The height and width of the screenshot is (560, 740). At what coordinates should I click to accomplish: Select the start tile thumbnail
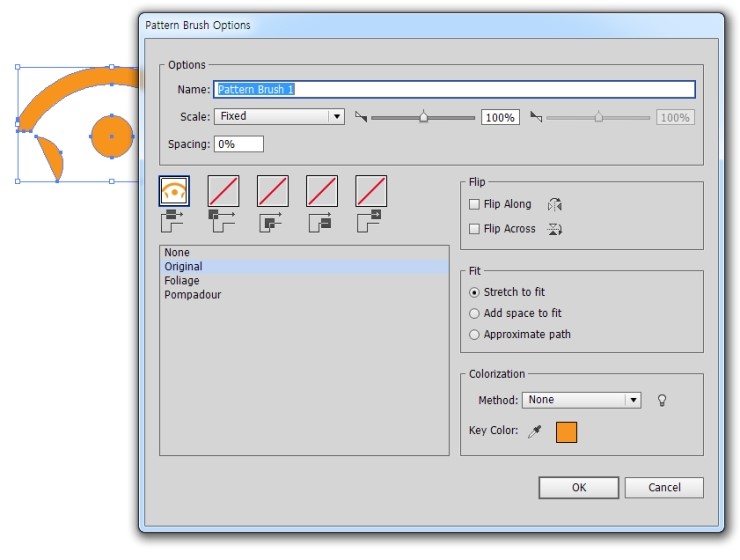click(x=322, y=191)
